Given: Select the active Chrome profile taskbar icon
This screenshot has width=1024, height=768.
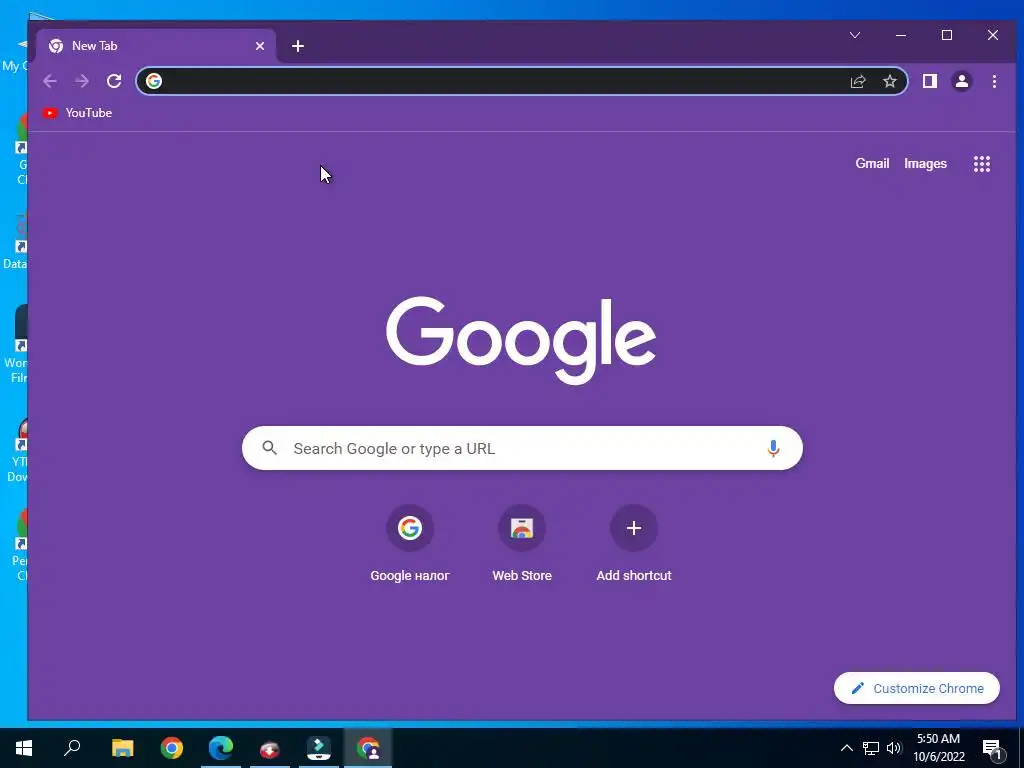Looking at the screenshot, I should tap(368, 748).
